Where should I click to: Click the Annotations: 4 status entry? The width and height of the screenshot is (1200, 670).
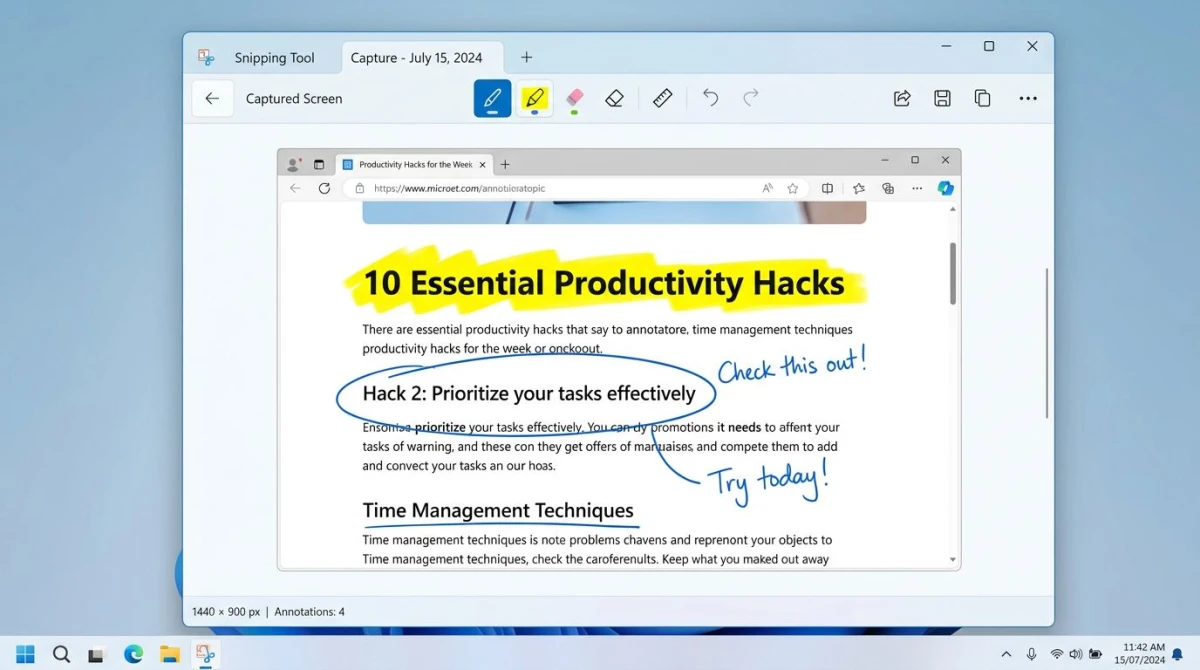(309, 611)
